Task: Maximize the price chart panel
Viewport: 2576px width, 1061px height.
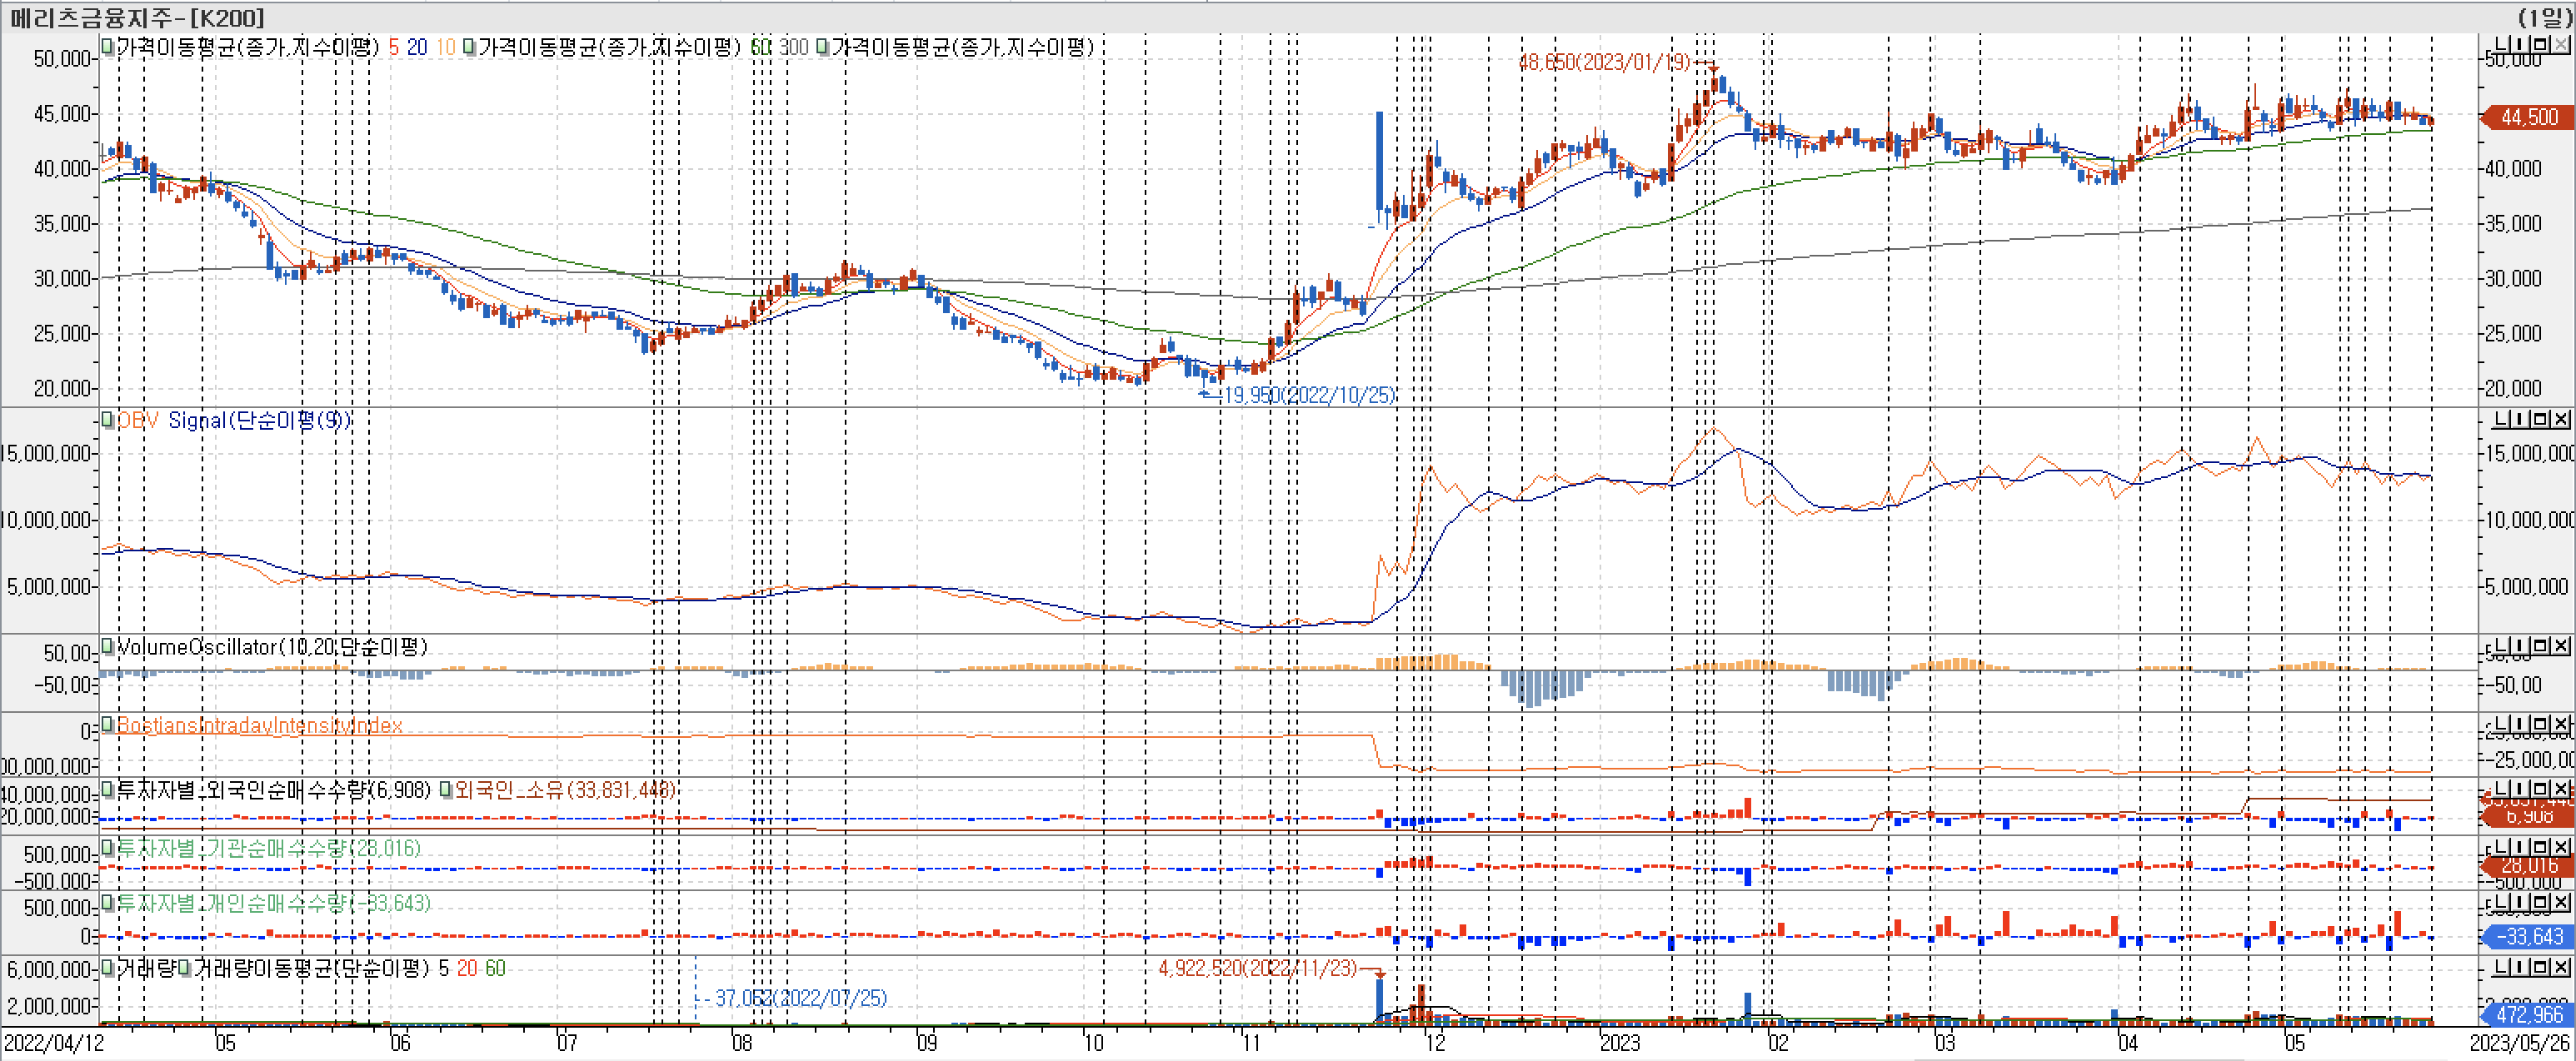Action: pyautogui.click(x=2542, y=44)
